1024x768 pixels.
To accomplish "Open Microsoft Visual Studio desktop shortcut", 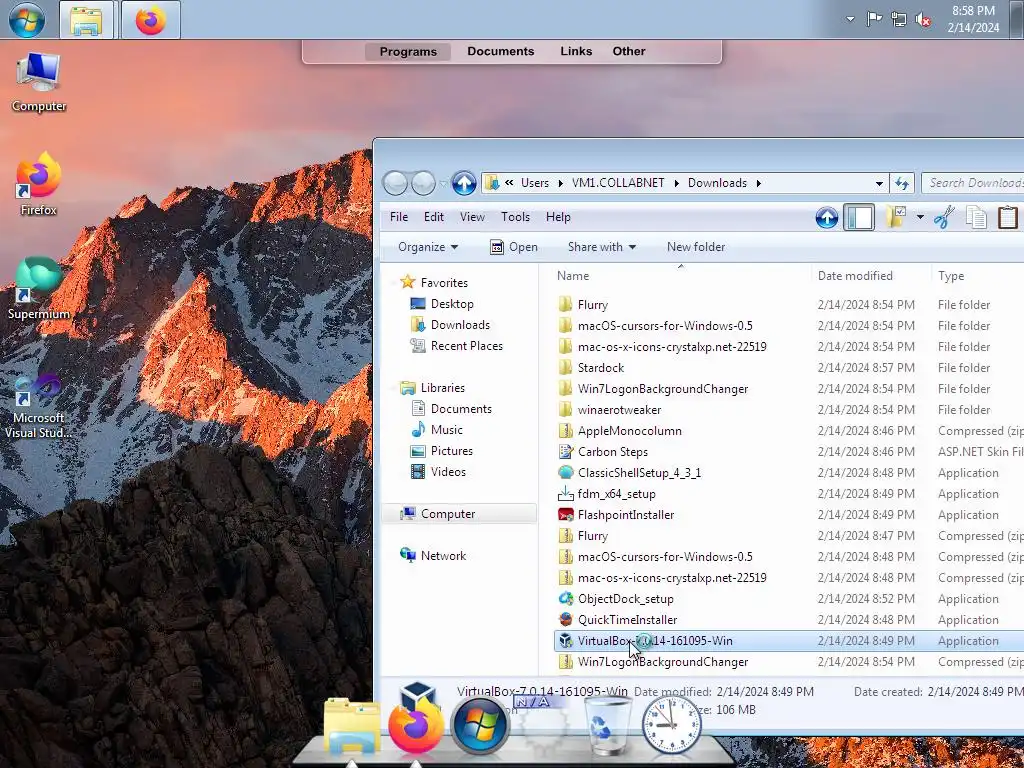I will coord(39,406).
